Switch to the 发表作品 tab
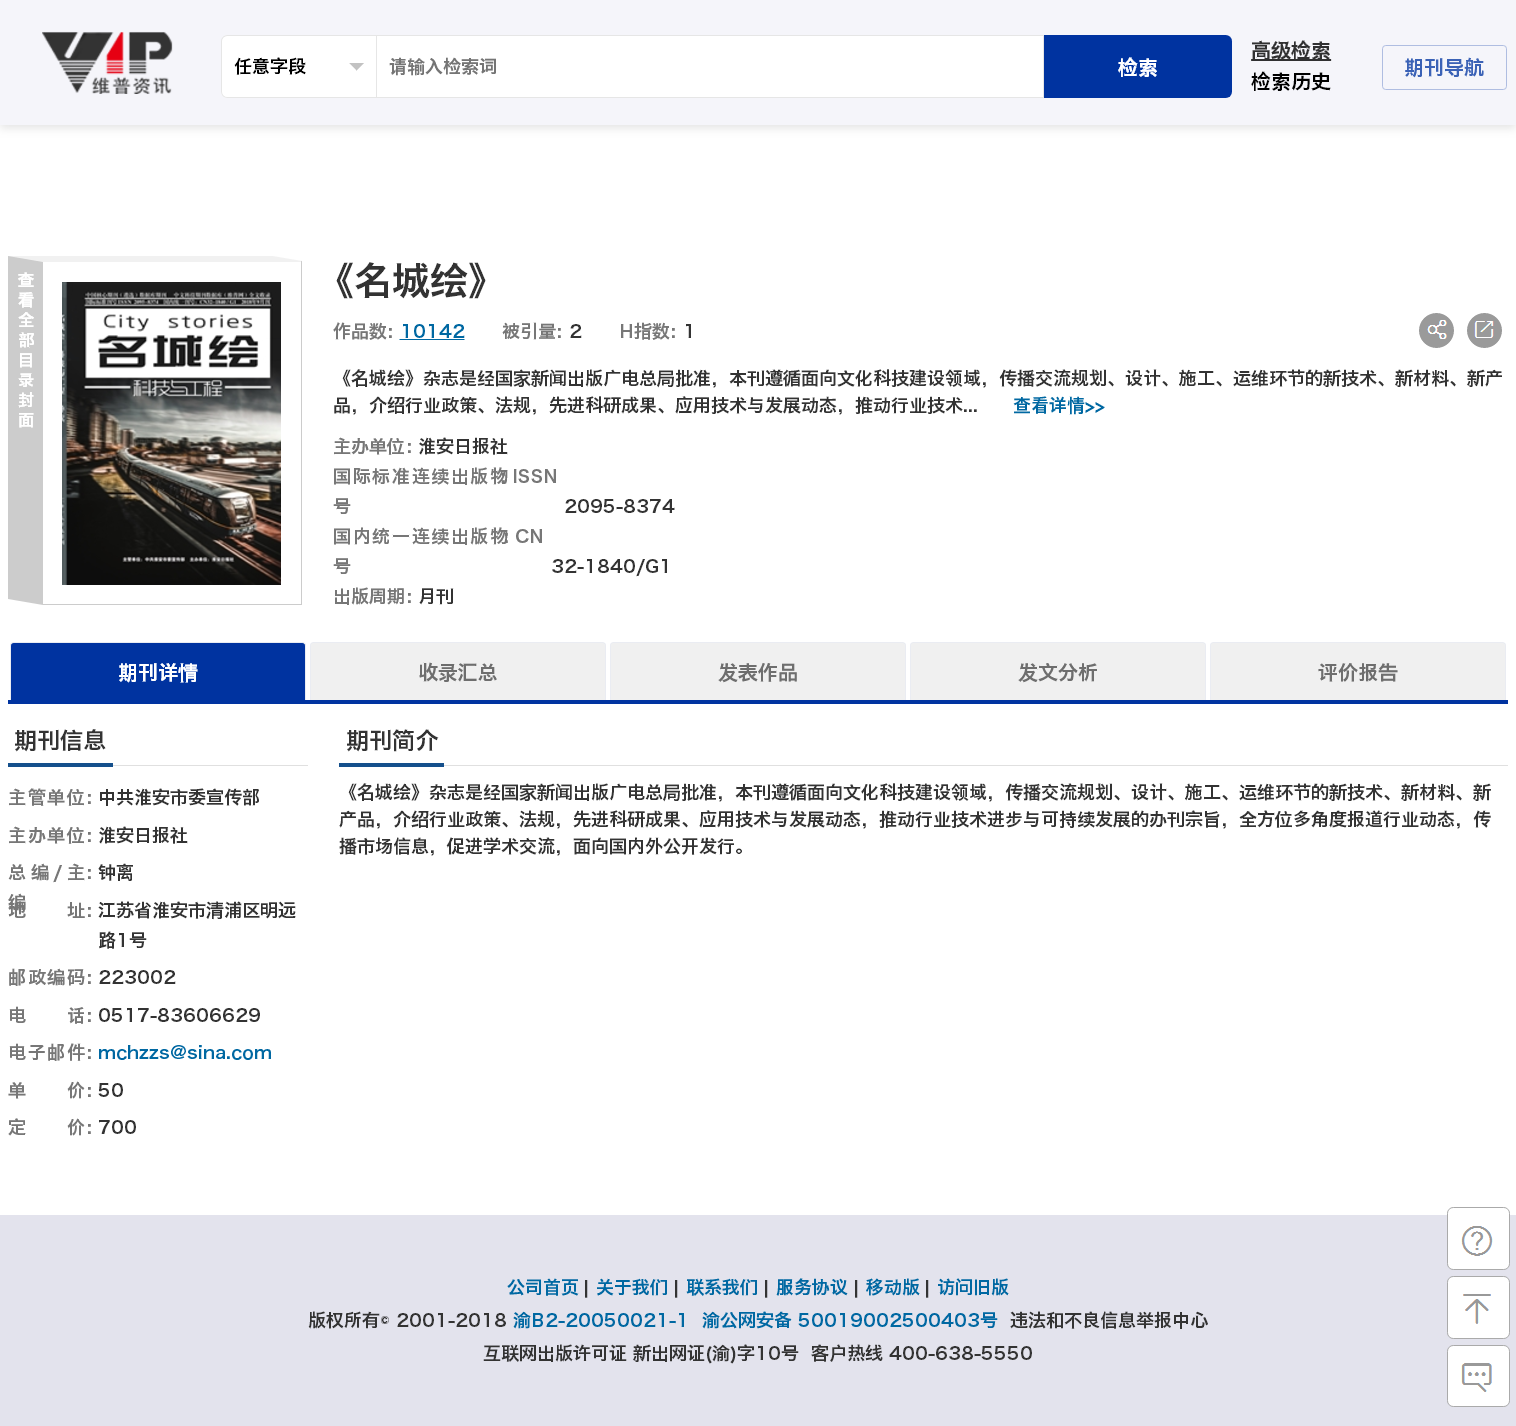 point(758,672)
